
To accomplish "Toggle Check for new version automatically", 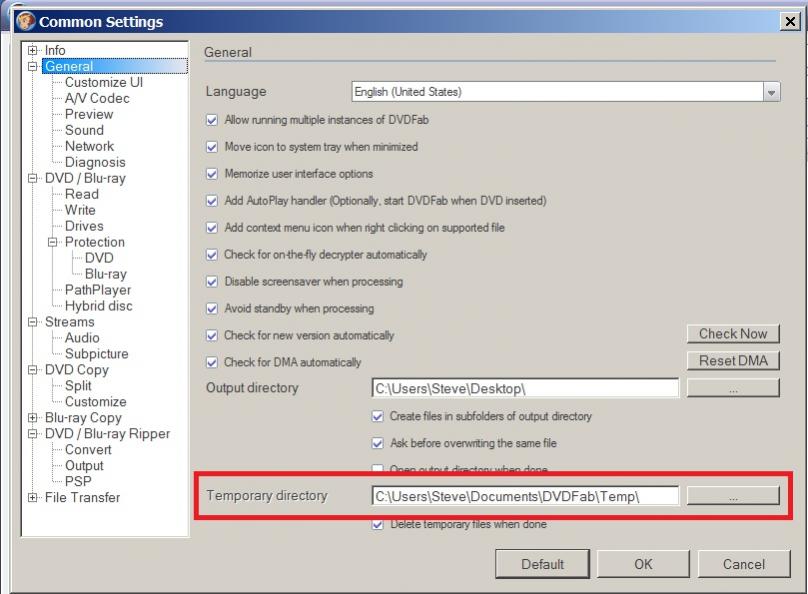I will 212,335.
